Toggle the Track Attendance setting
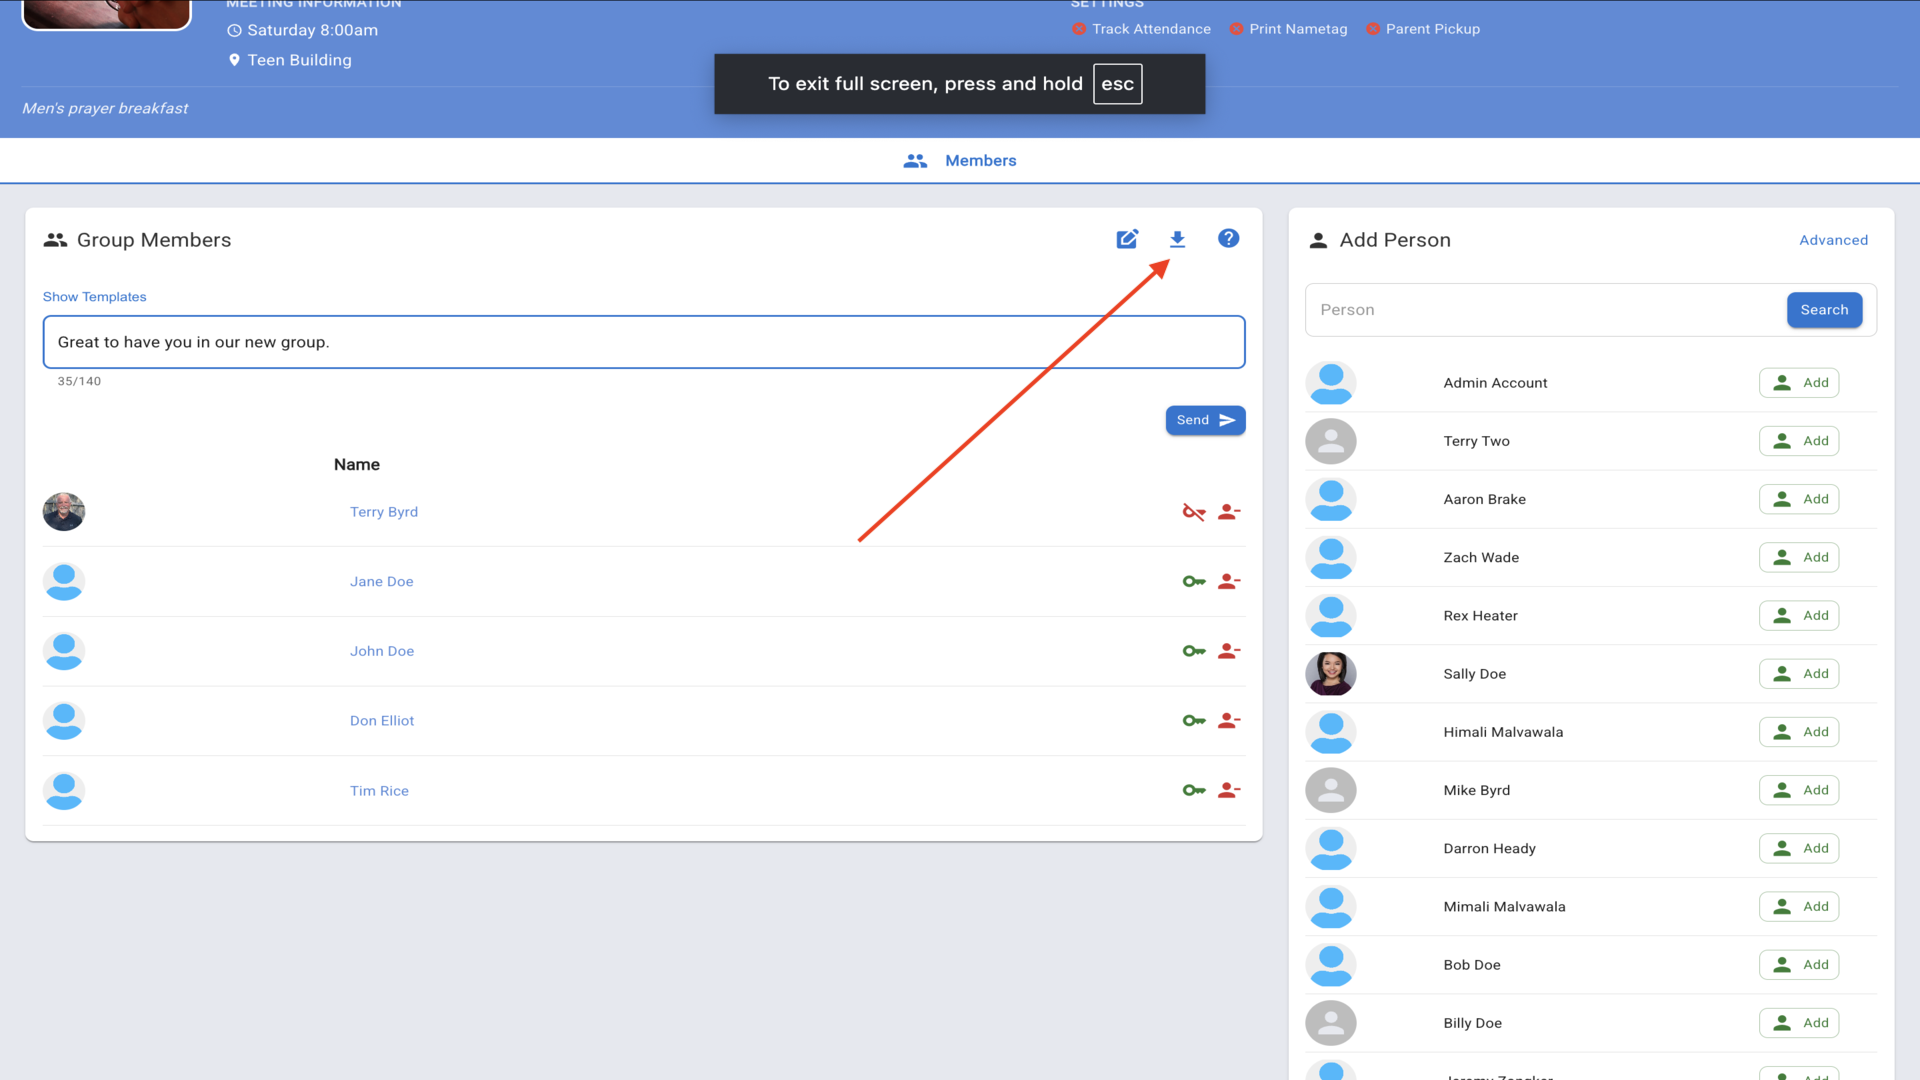 click(1140, 29)
